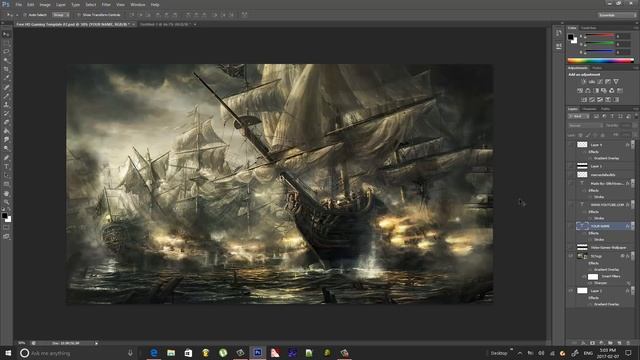The height and width of the screenshot is (360, 640).
Task: Select the Move tool
Action: click(6, 34)
